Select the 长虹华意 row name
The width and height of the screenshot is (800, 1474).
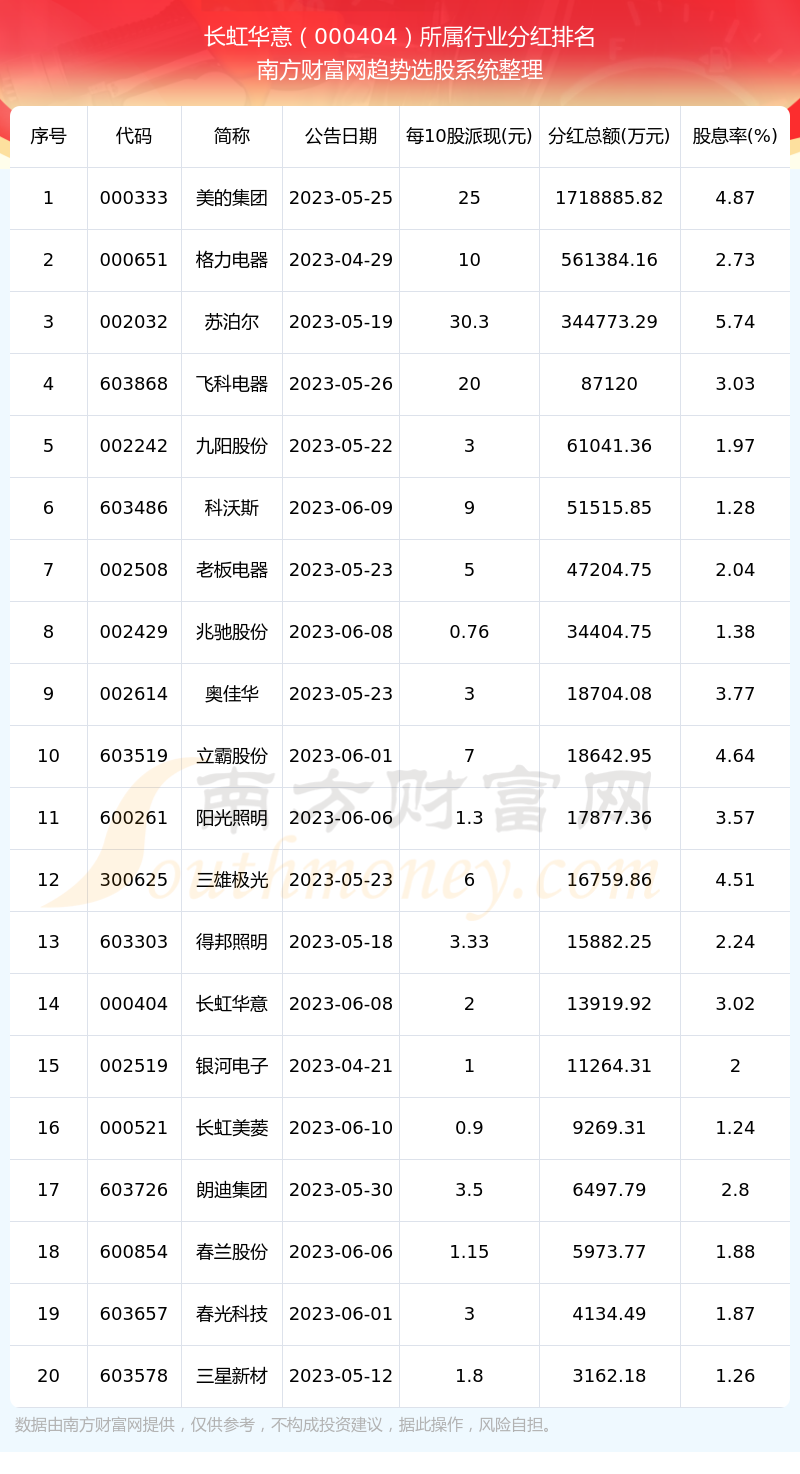coord(232,1004)
